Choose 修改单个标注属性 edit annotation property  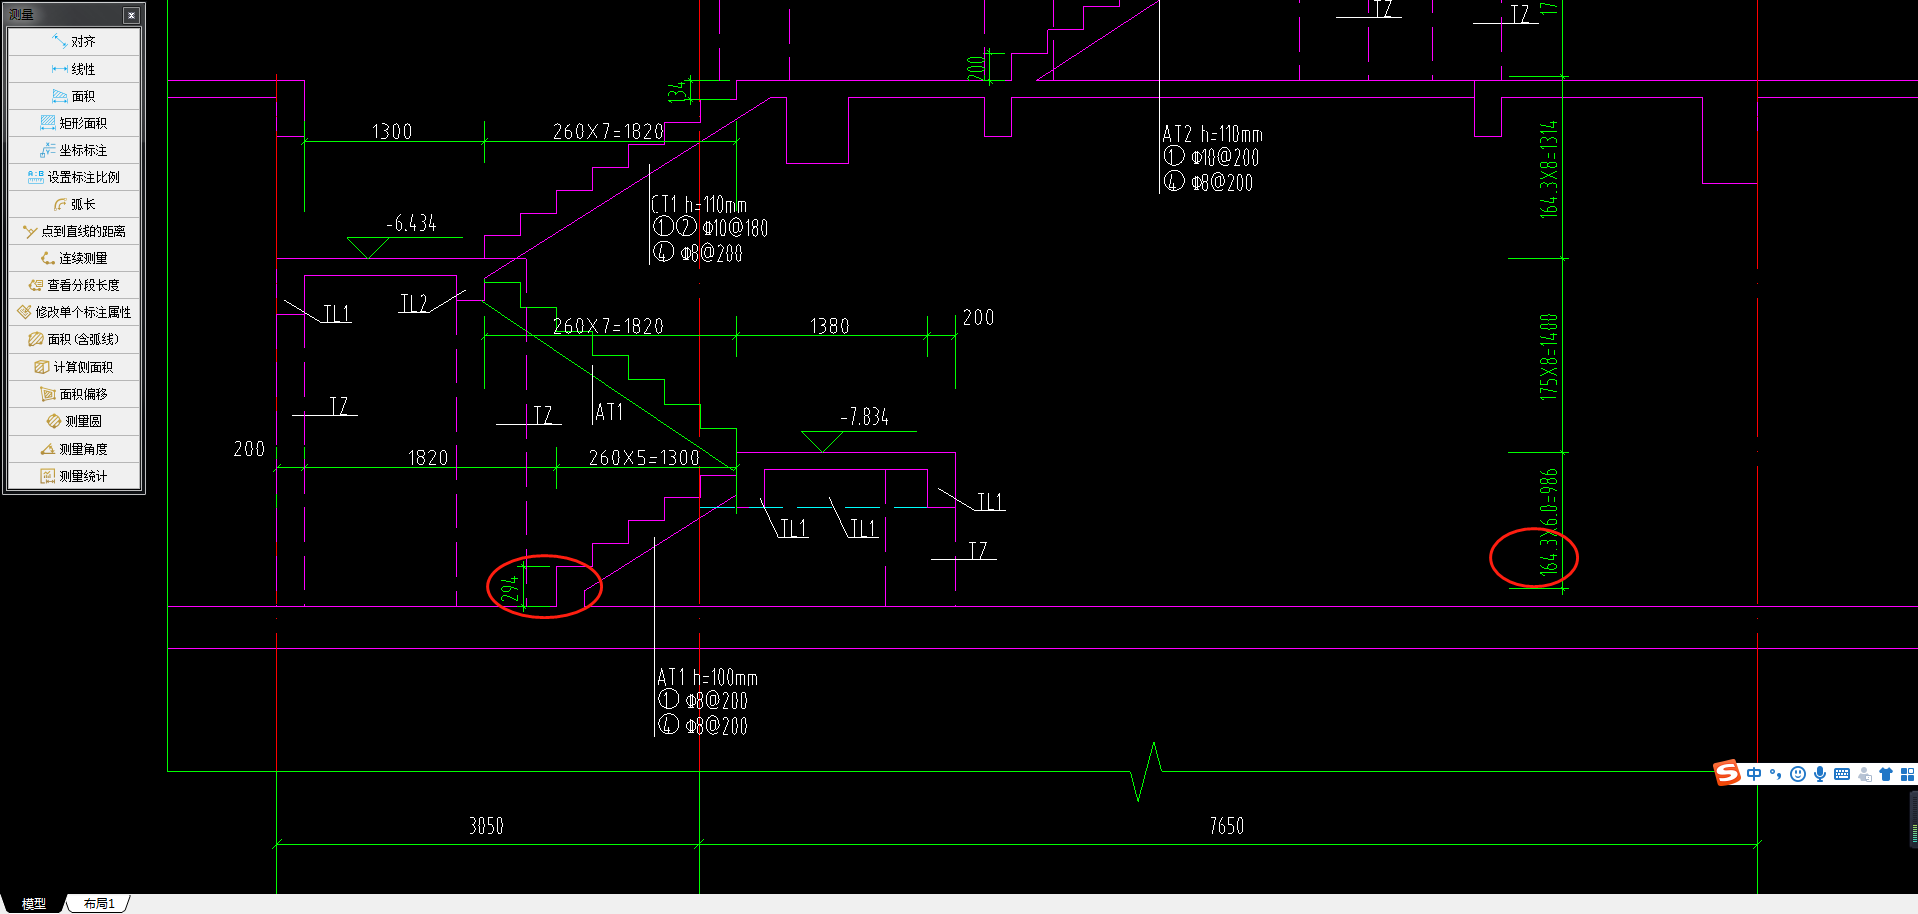point(74,312)
